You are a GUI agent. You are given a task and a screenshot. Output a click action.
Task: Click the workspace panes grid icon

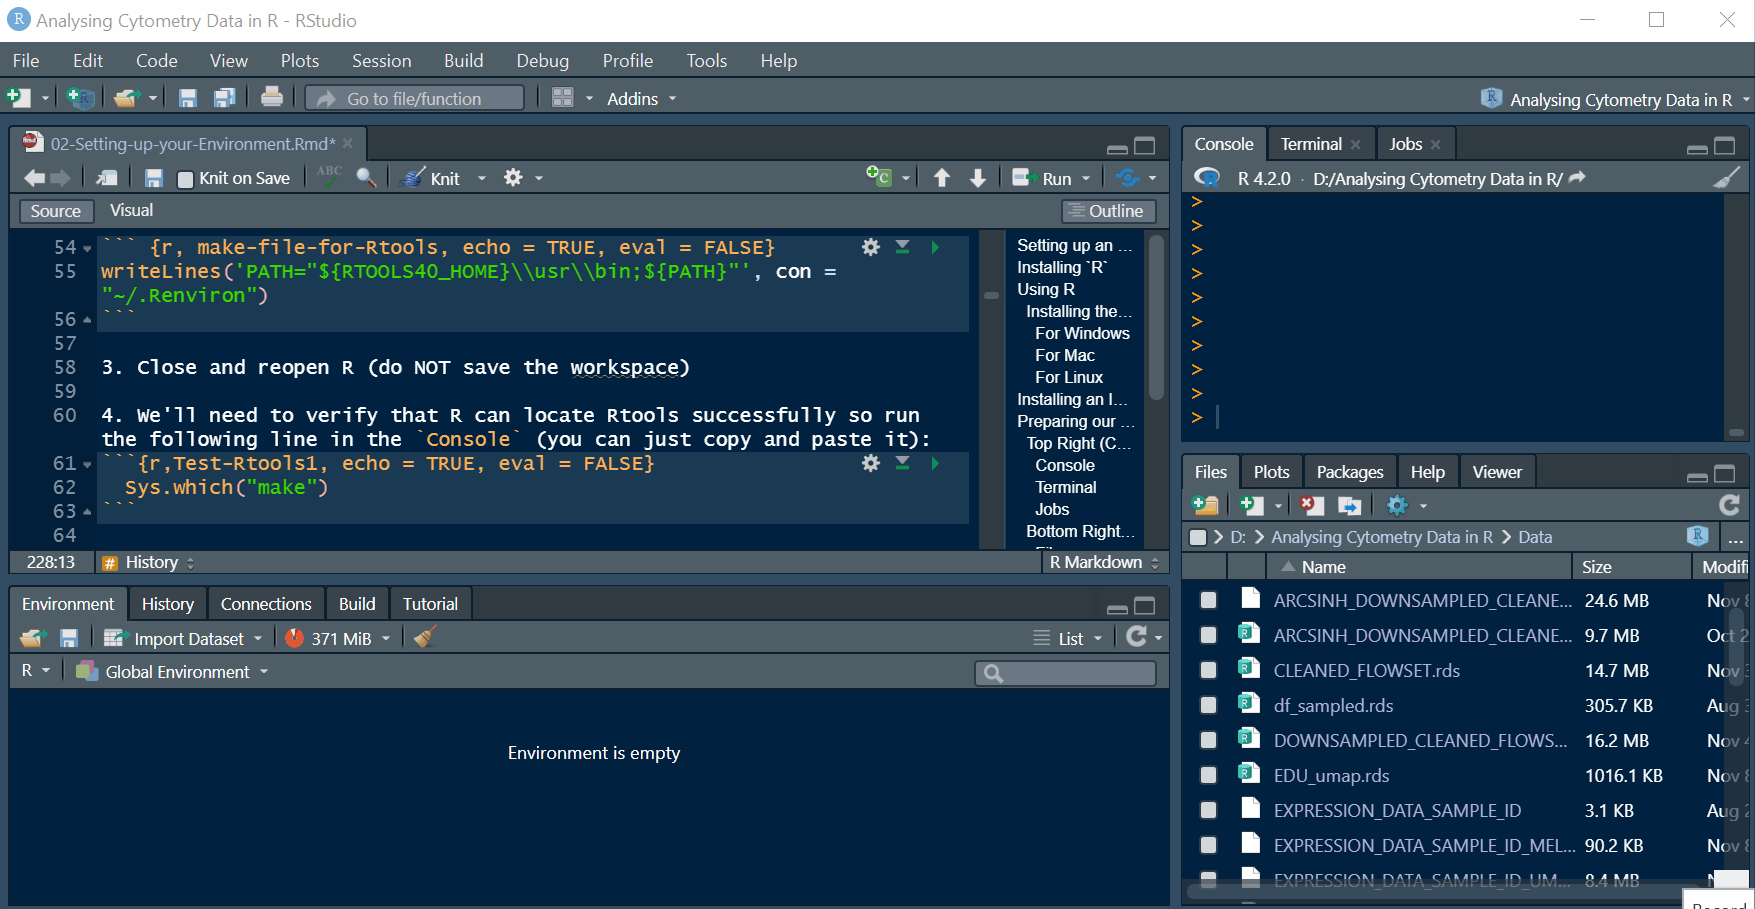[x=563, y=98]
